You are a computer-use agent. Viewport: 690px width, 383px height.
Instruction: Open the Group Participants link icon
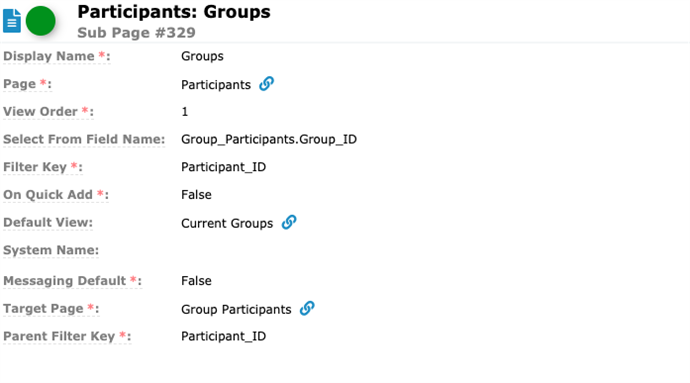[x=307, y=308]
